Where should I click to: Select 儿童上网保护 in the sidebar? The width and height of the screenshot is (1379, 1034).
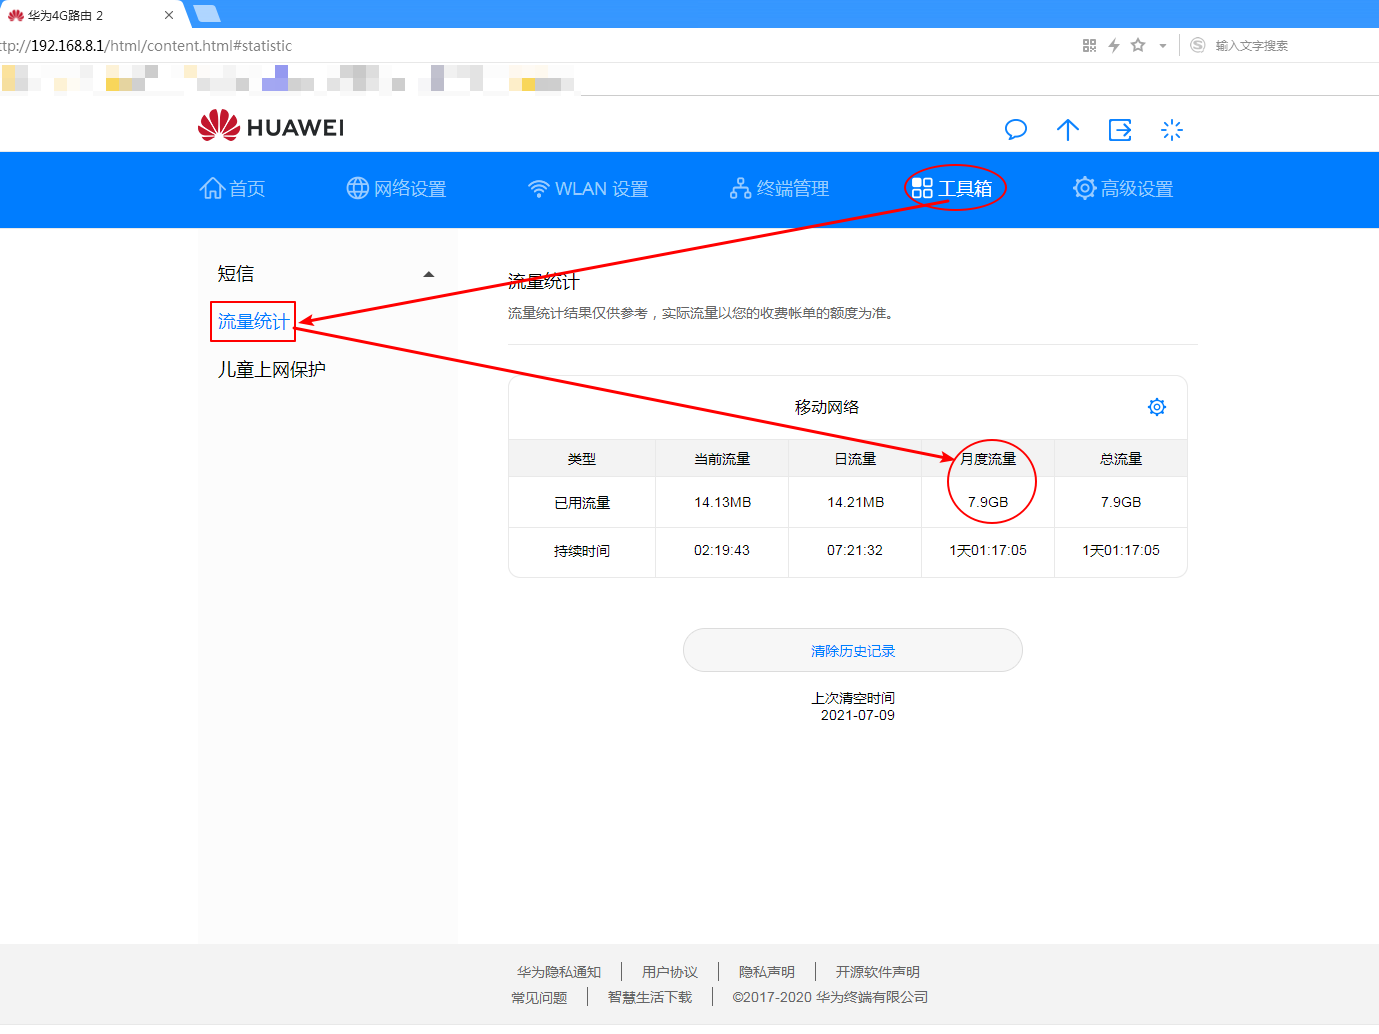272,370
